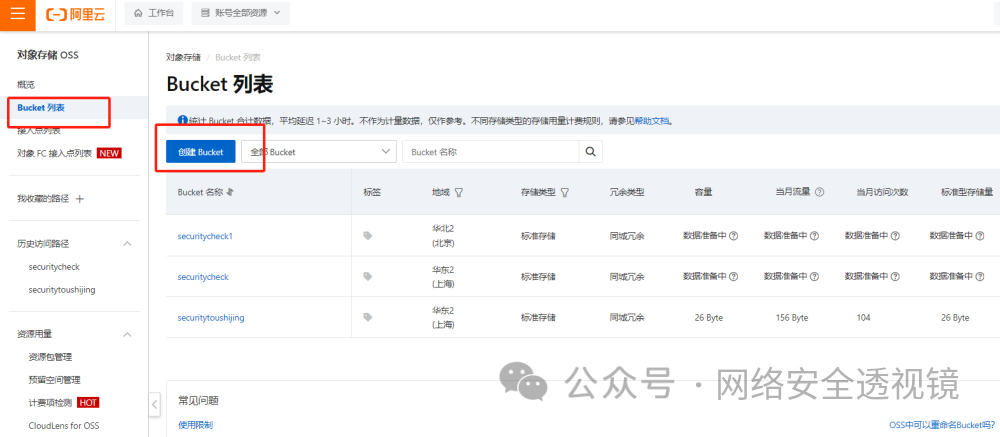Screen dimensions: 1000x437
Task: Open the 工作台 workbench button
Action: [154, 13]
